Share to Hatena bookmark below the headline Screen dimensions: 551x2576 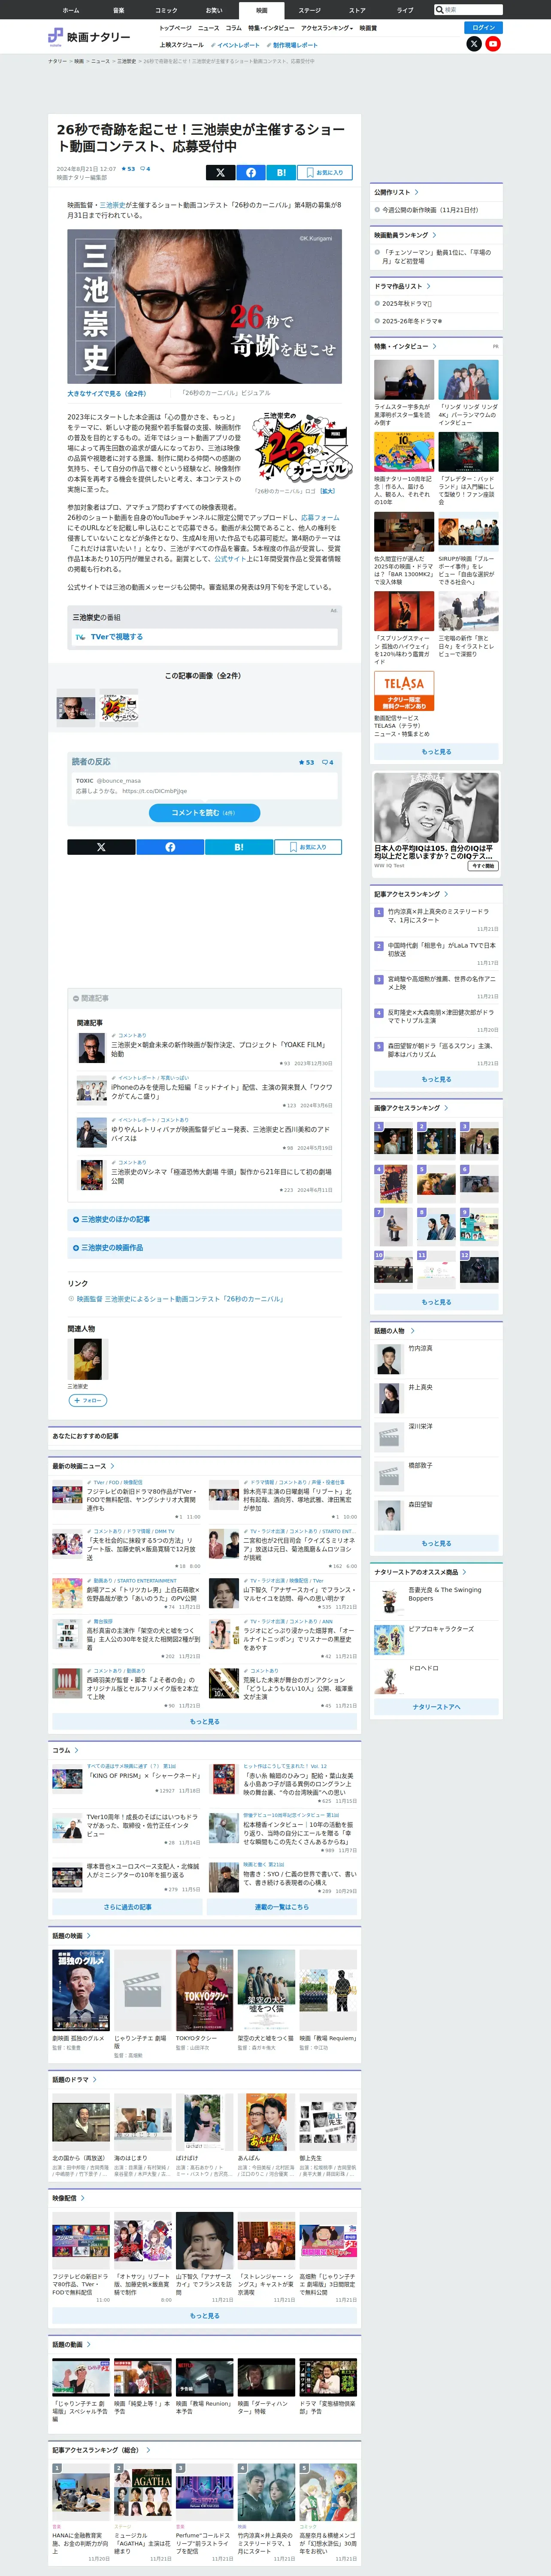point(281,172)
